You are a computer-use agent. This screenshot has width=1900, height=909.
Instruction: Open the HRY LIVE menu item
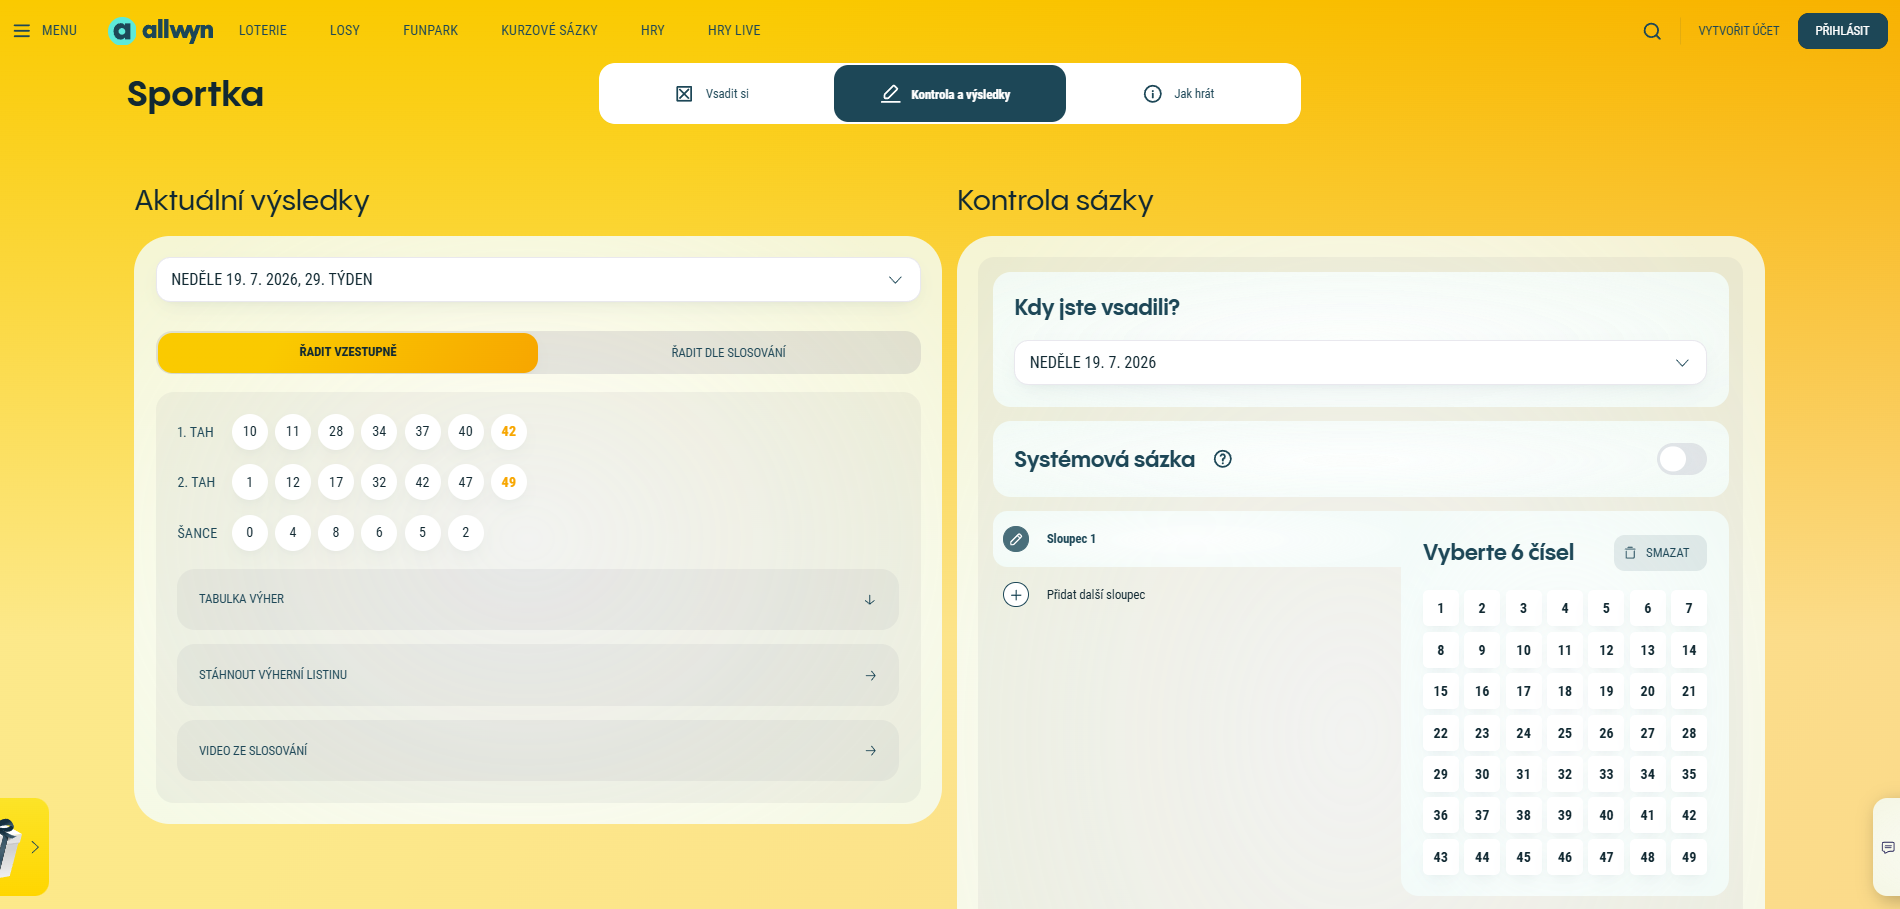tap(734, 31)
